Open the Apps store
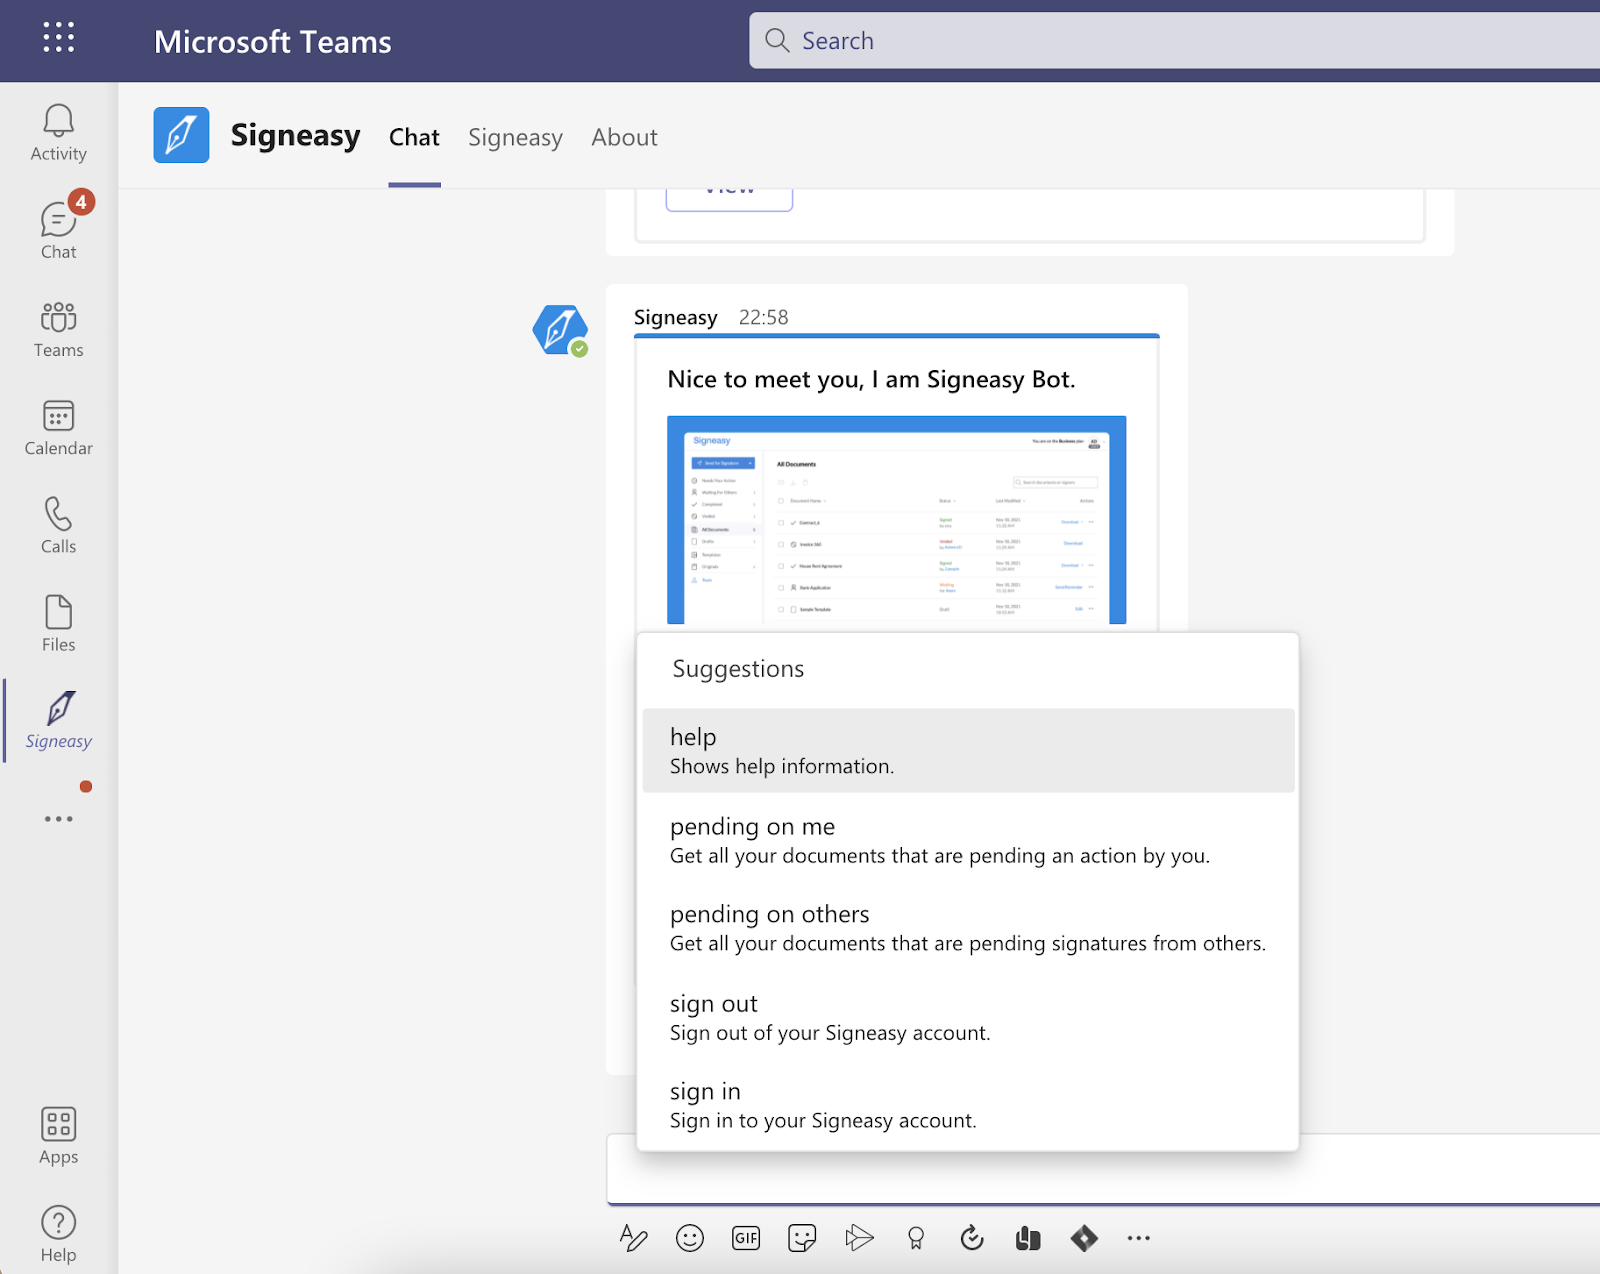This screenshot has width=1600, height=1274. (58, 1136)
